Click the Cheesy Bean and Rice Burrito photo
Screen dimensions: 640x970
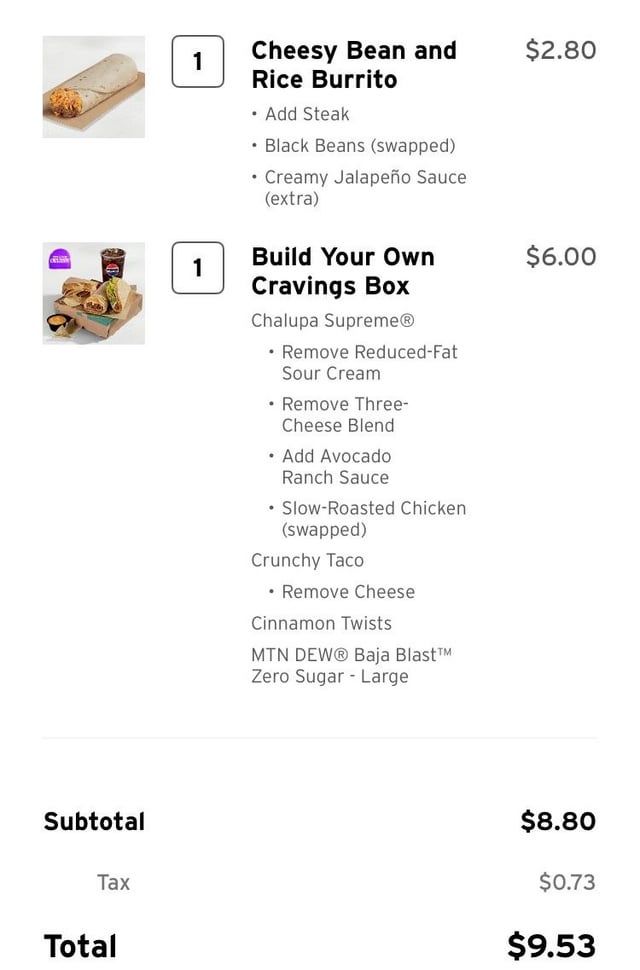(93, 87)
